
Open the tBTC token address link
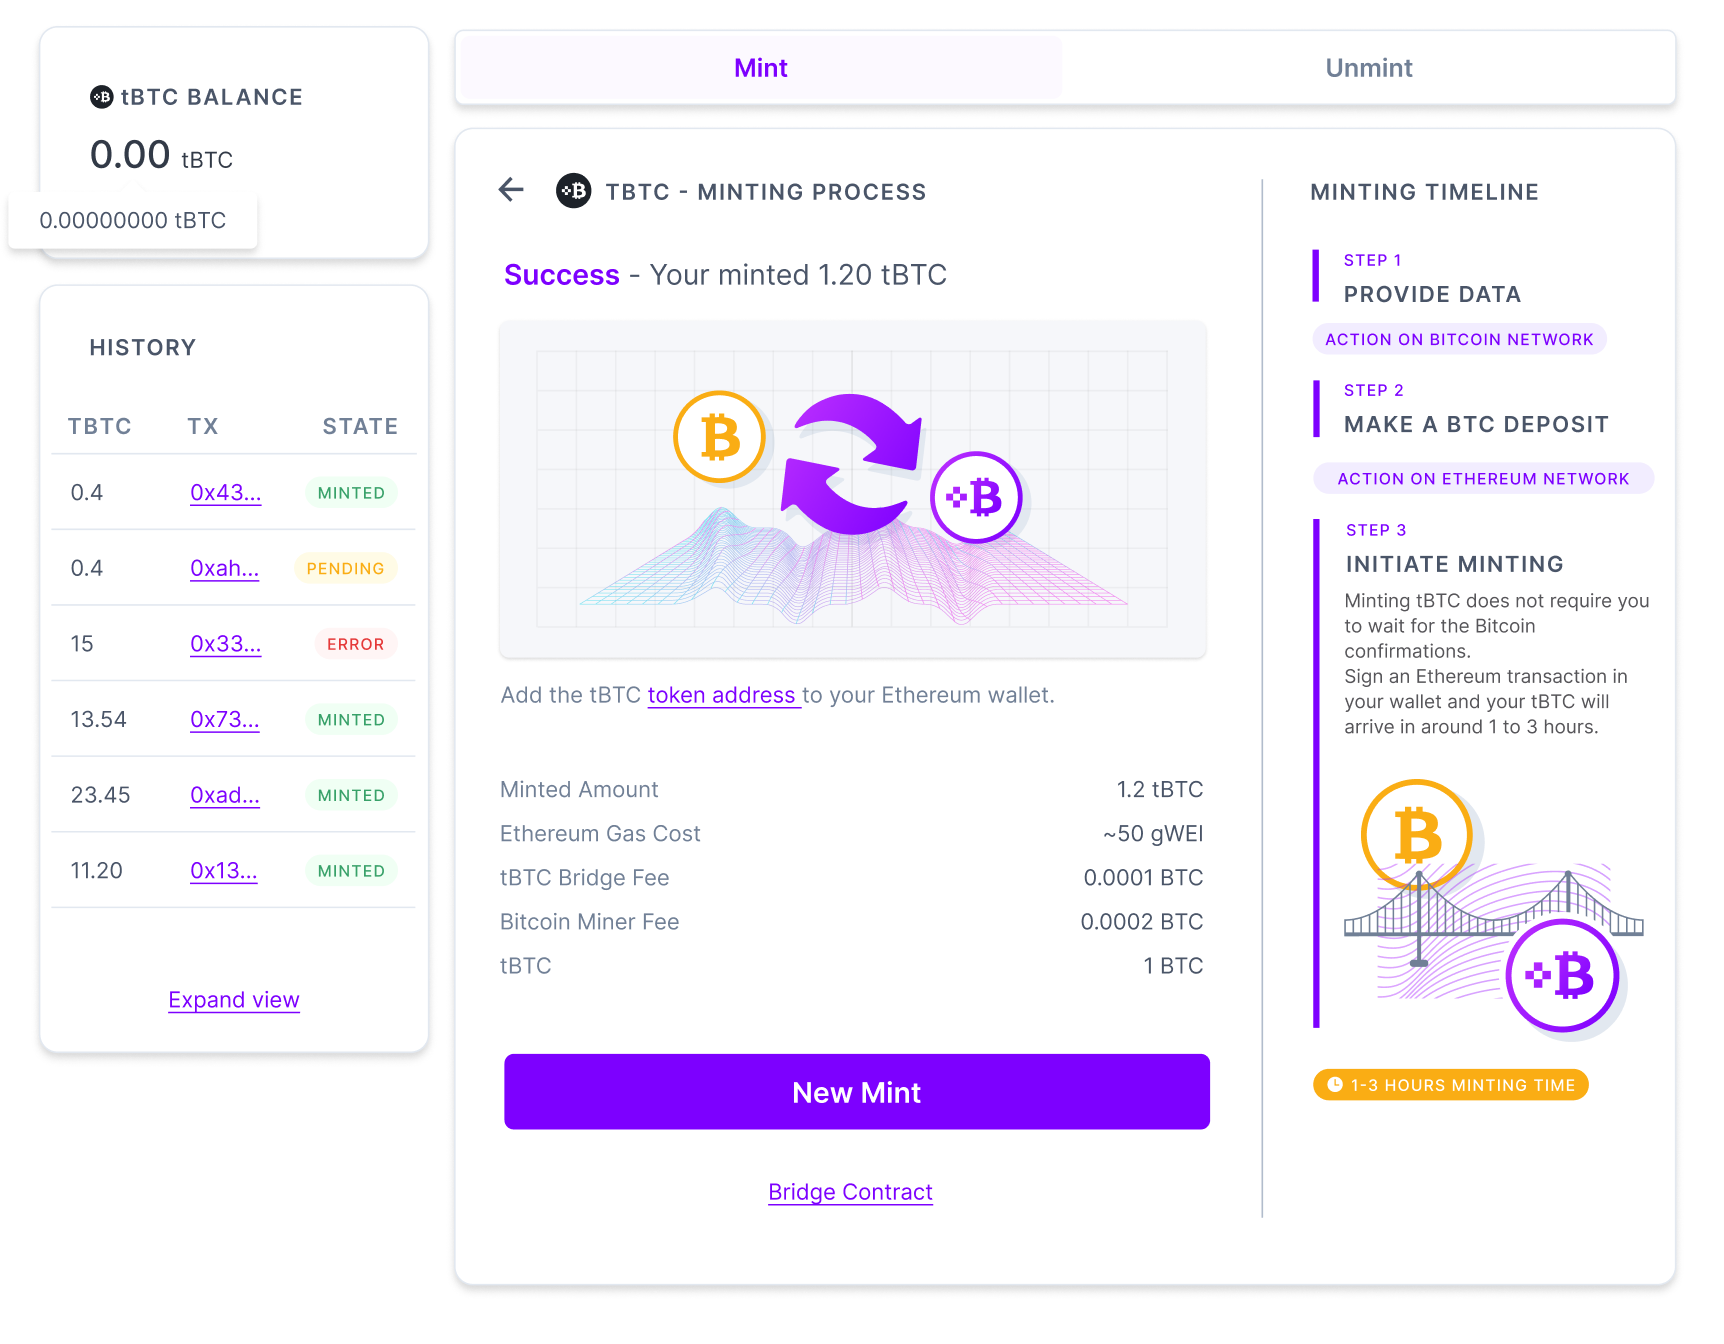coord(723,695)
